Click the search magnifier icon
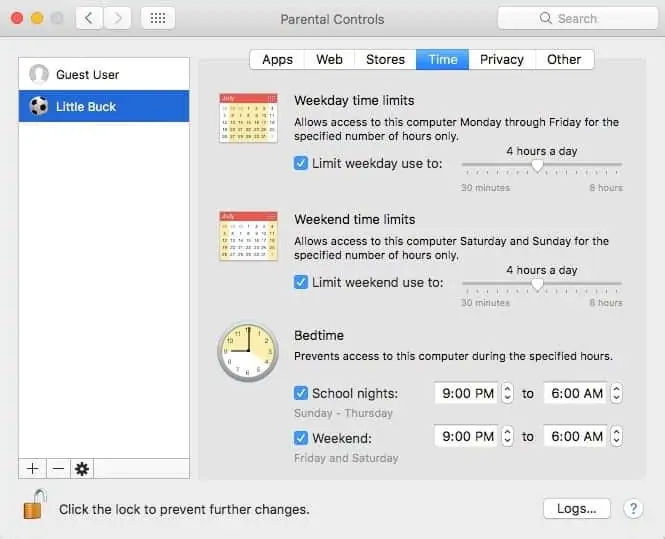 click(x=545, y=18)
